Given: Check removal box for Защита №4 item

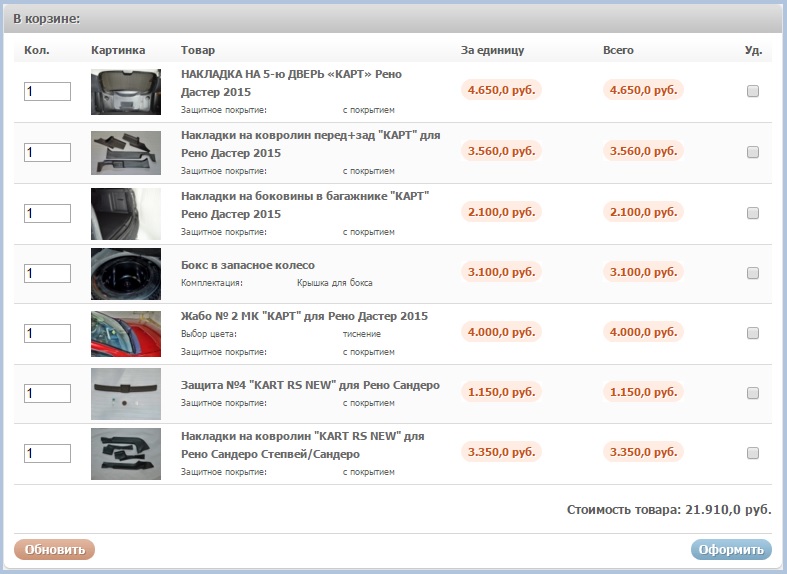Looking at the screenshot, I should [x=753, y=393].
